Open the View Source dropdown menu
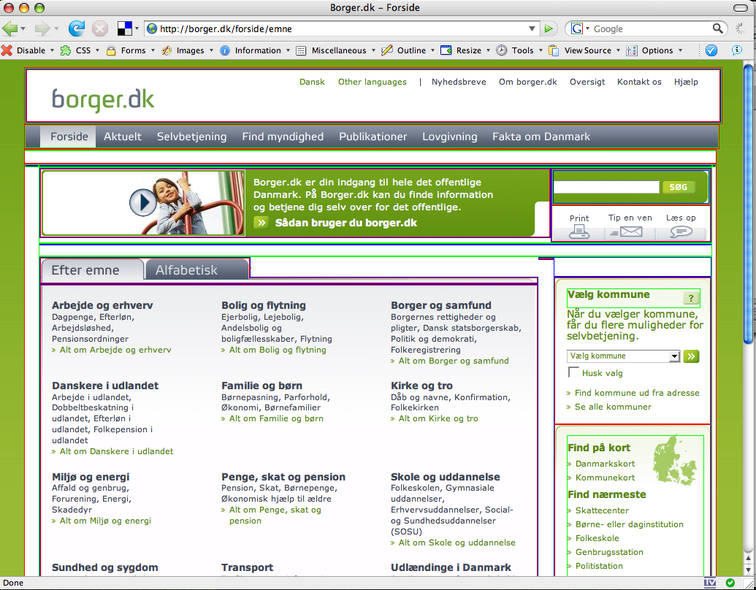Image resolution: width=756 pixels, height=590 pixels. click(584, 50)
